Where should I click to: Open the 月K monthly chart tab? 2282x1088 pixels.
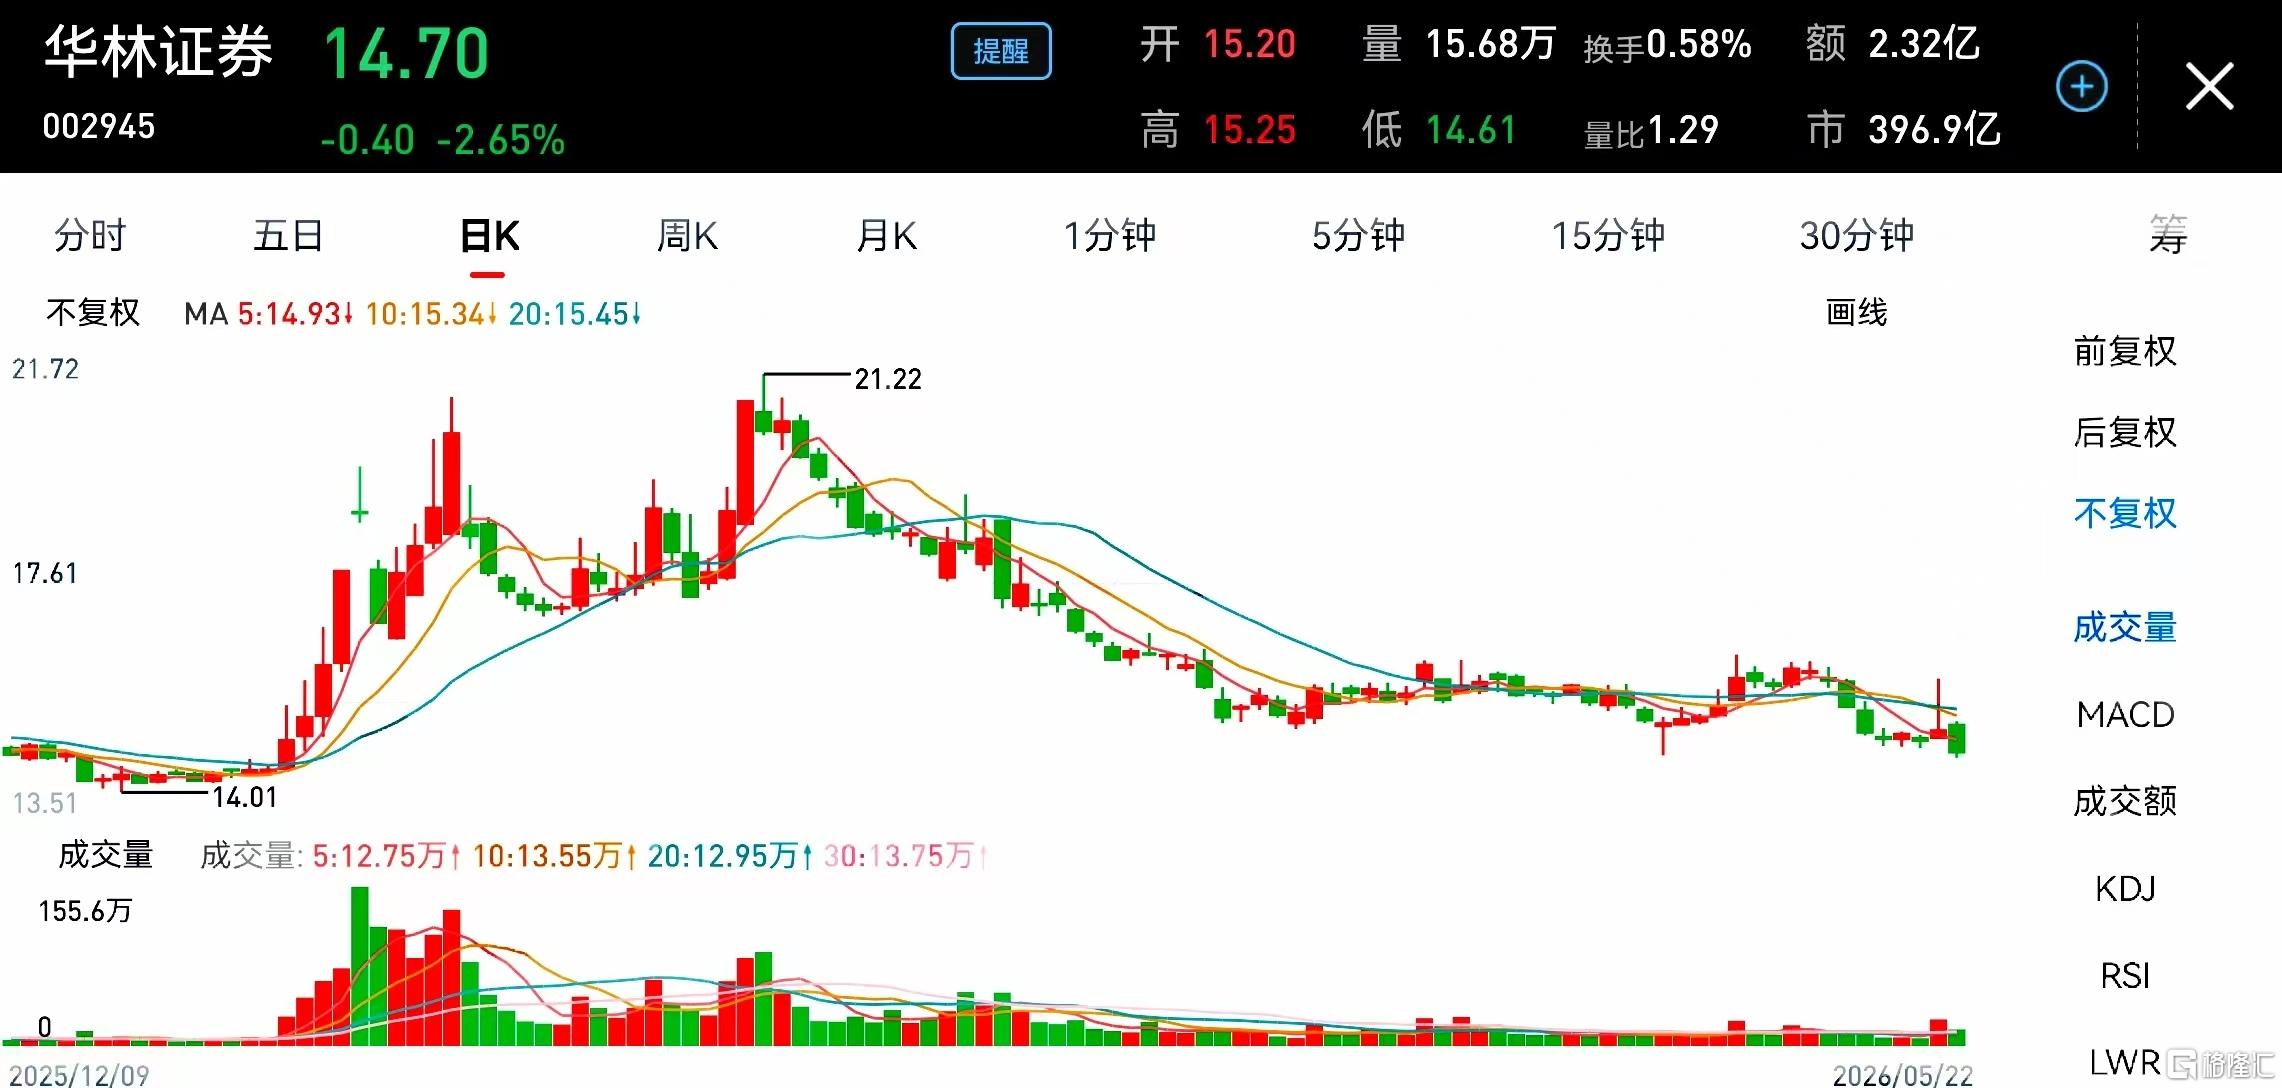(887, 236)
